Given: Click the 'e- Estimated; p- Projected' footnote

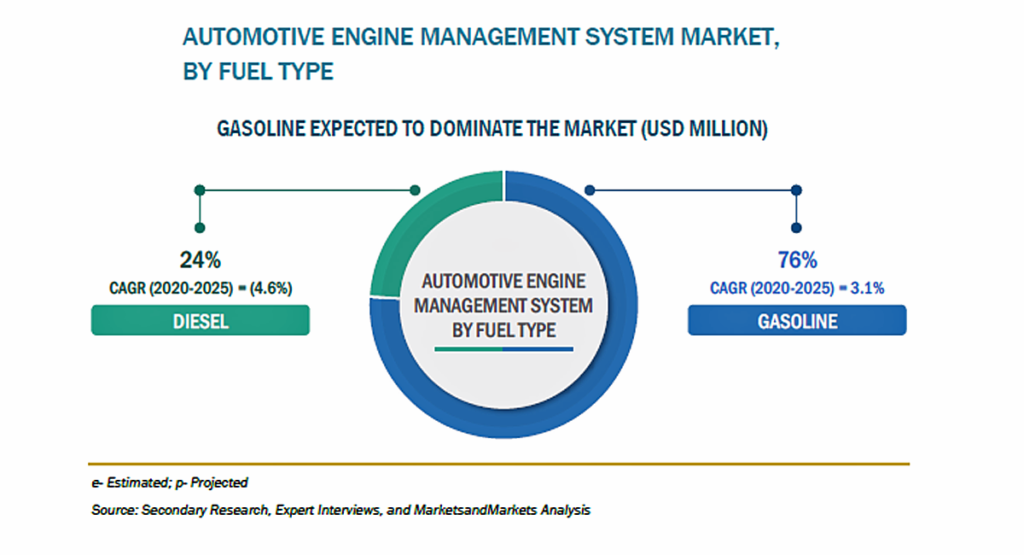Looking at the screenshot, I should pos(169,483).
